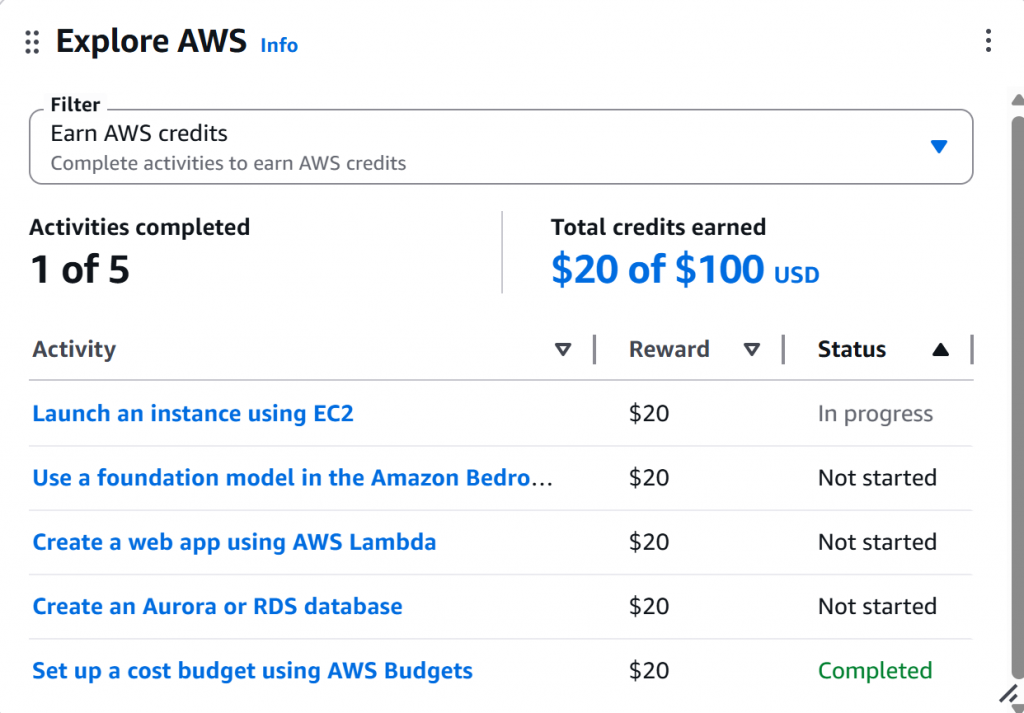Click the Status column ascending sort arrow
Viewport: 1024px width, 713px height.
click(940, 349)
